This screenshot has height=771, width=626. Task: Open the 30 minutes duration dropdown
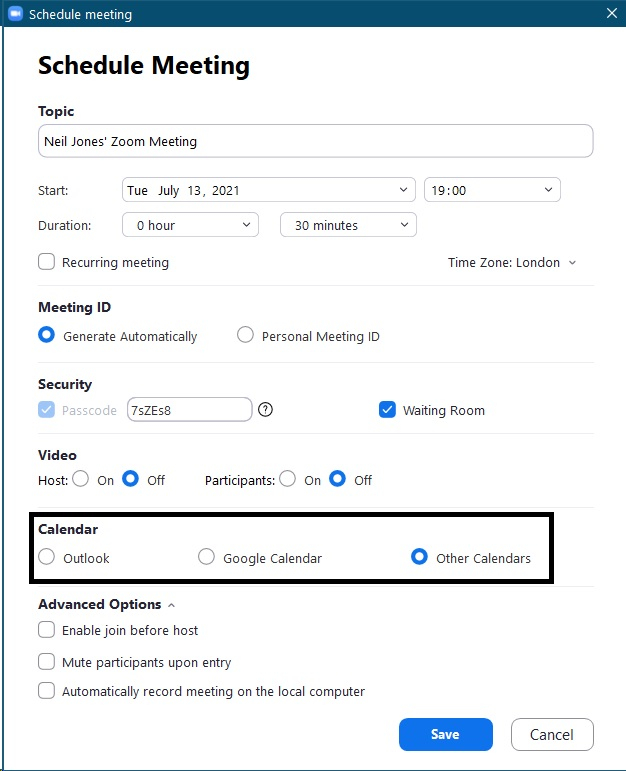pyautogui.click(x=348, y=225)
